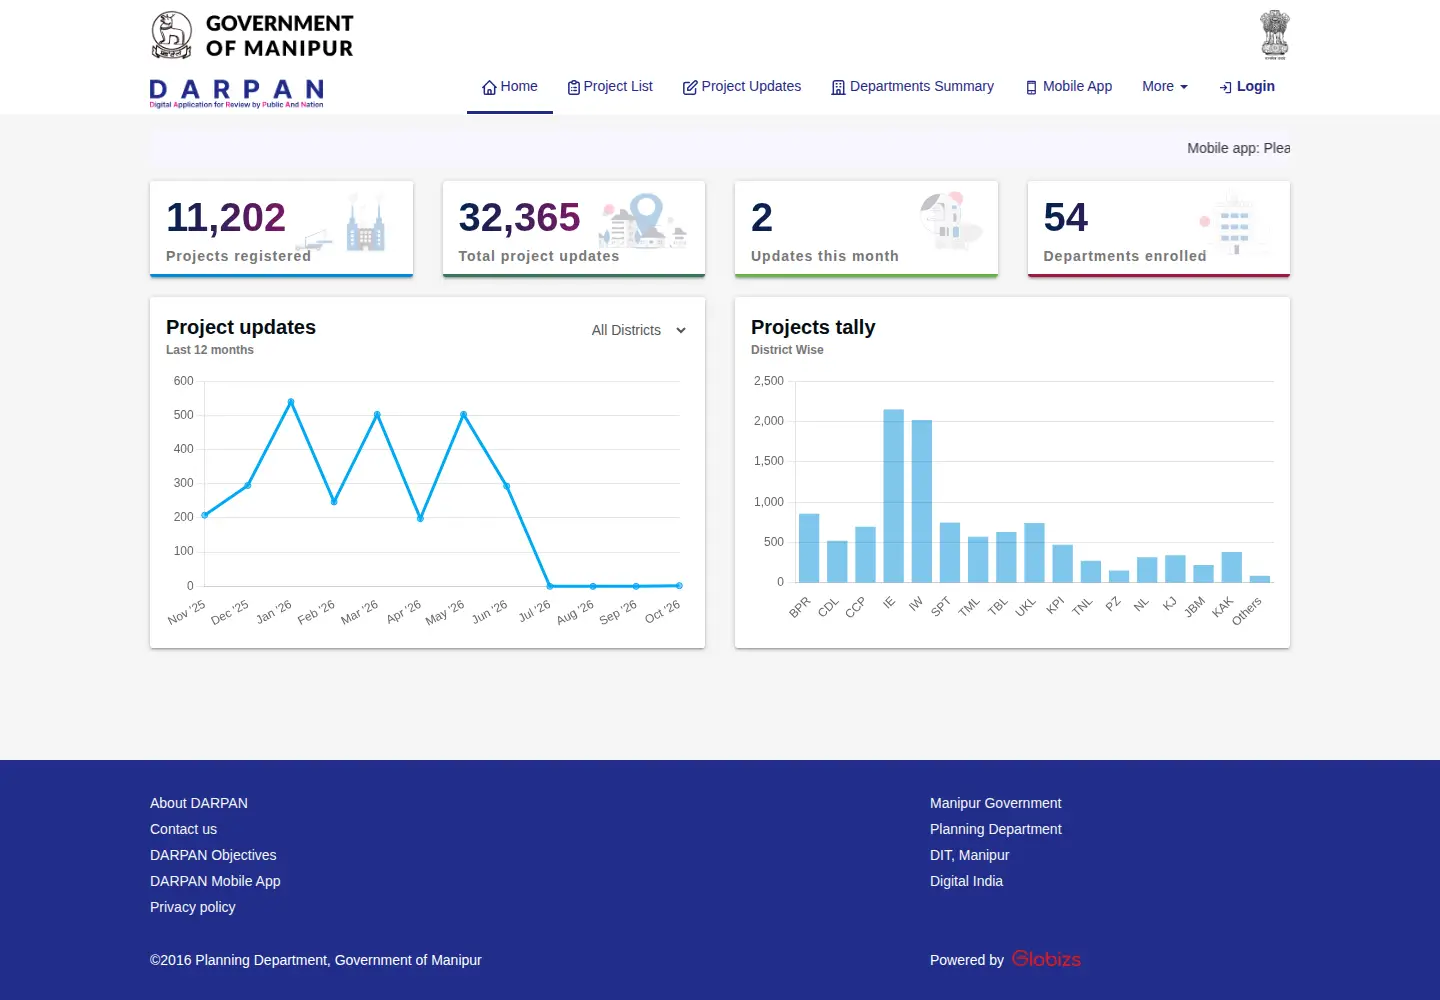Visit the Manipur Government footer link
The image size is (1440, 1000).
[x=996, y=803]
